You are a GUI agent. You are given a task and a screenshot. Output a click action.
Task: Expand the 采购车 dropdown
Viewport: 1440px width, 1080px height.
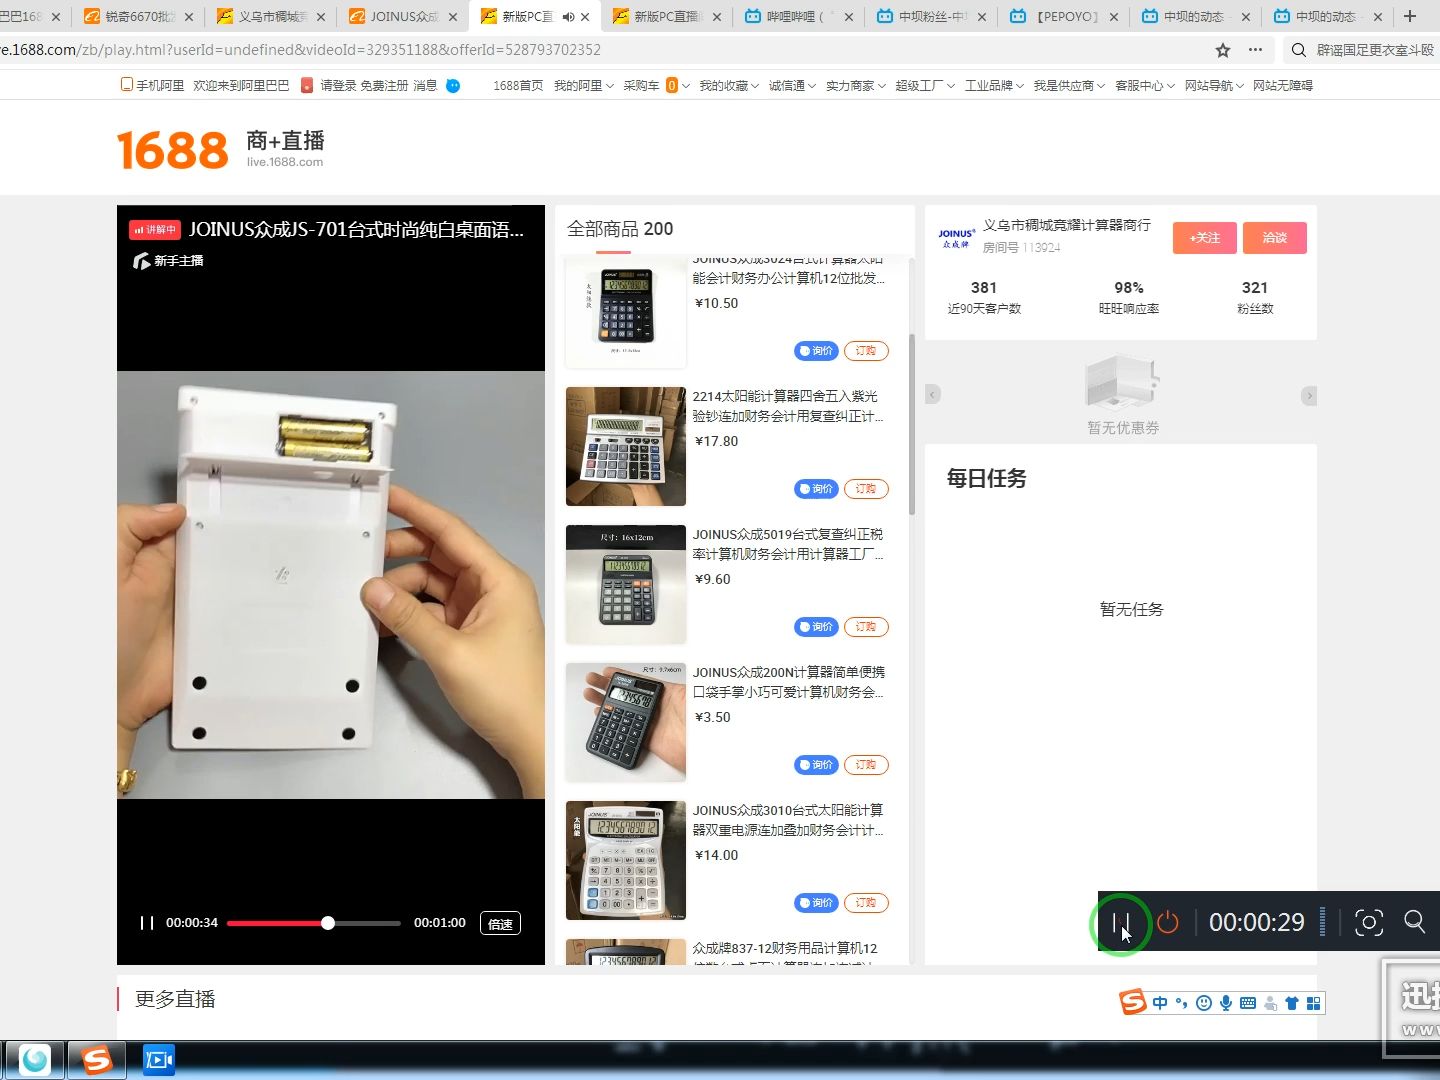tap(656, 86)
